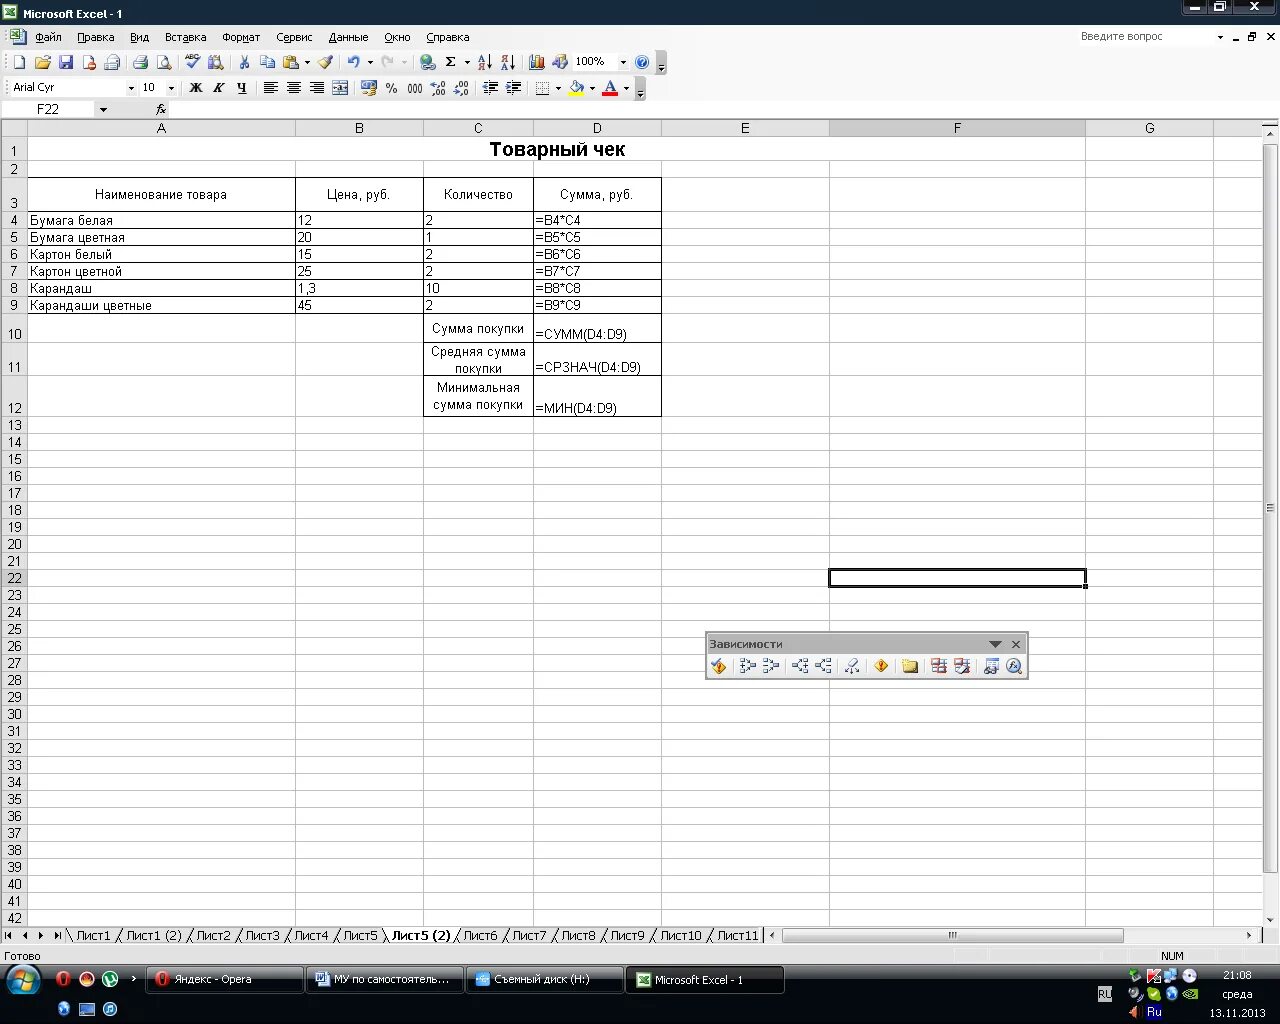
Task: Apply percent style format
Action: click(392, 88)
